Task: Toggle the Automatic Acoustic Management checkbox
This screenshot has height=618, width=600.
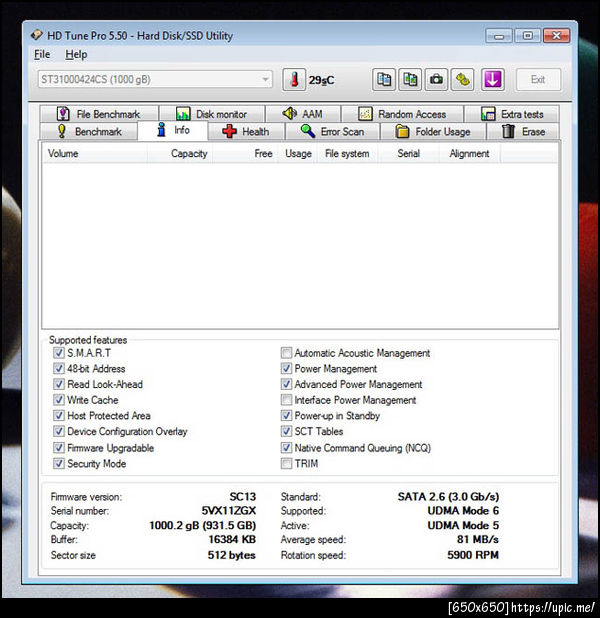Action: point(287,353)
